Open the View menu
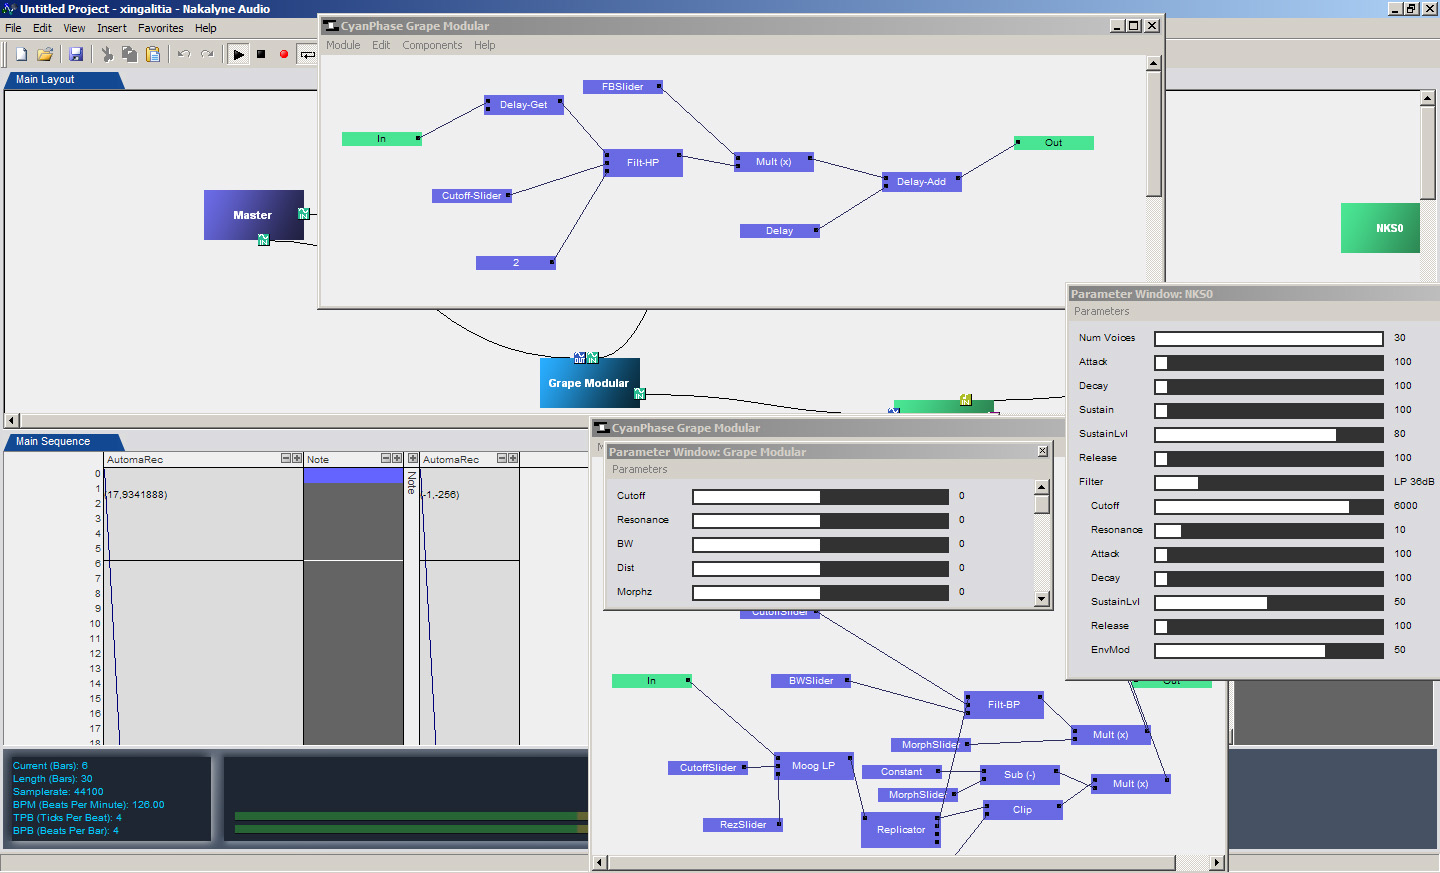This screenshot has width=1440, height=873. (74, 28)
